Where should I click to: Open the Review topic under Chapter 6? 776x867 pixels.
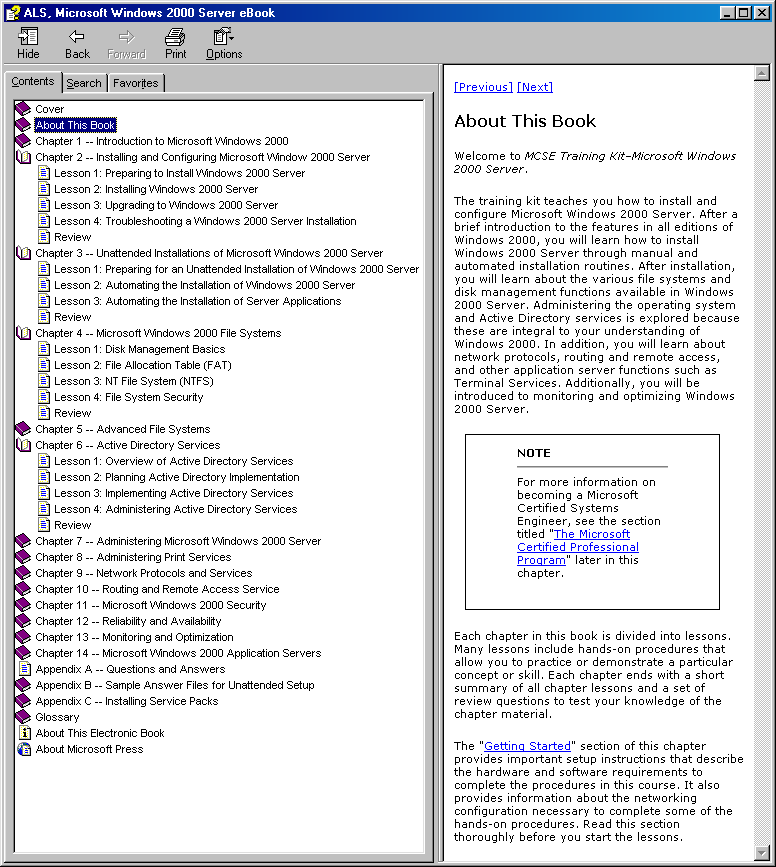(x=72, y=525)
